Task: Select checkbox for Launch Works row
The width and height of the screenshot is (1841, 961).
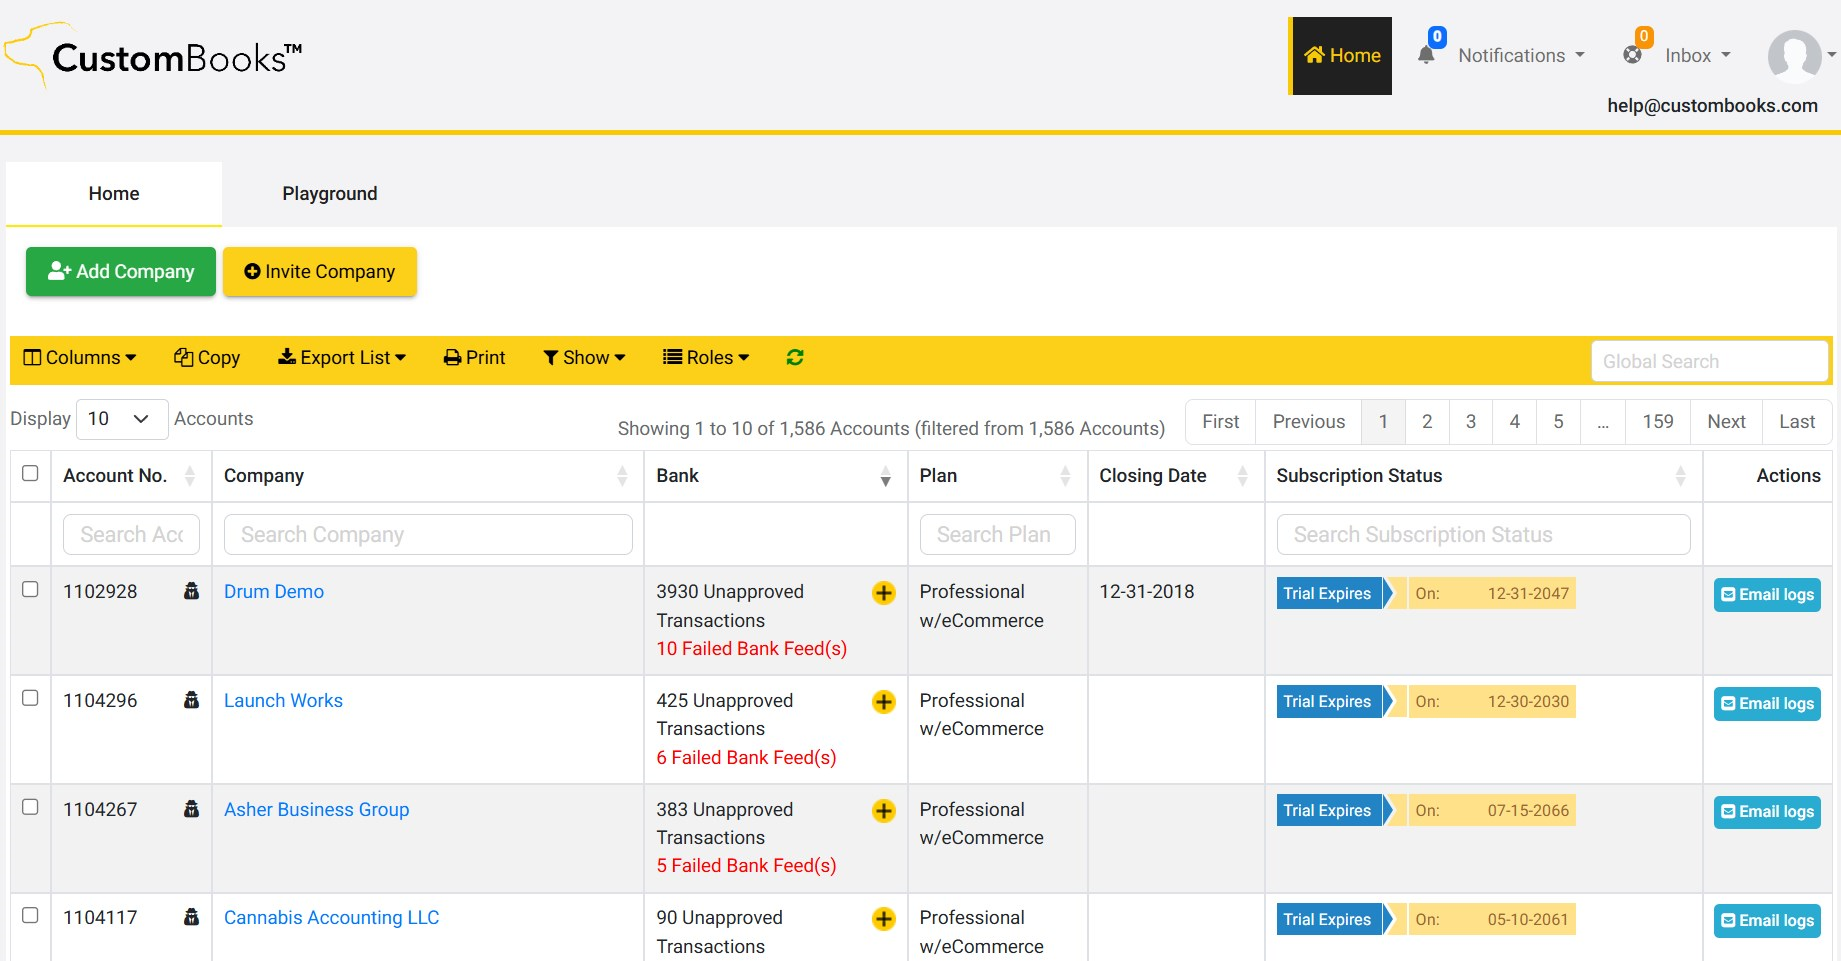Action: pyautogui.click(x=30, y=699)
